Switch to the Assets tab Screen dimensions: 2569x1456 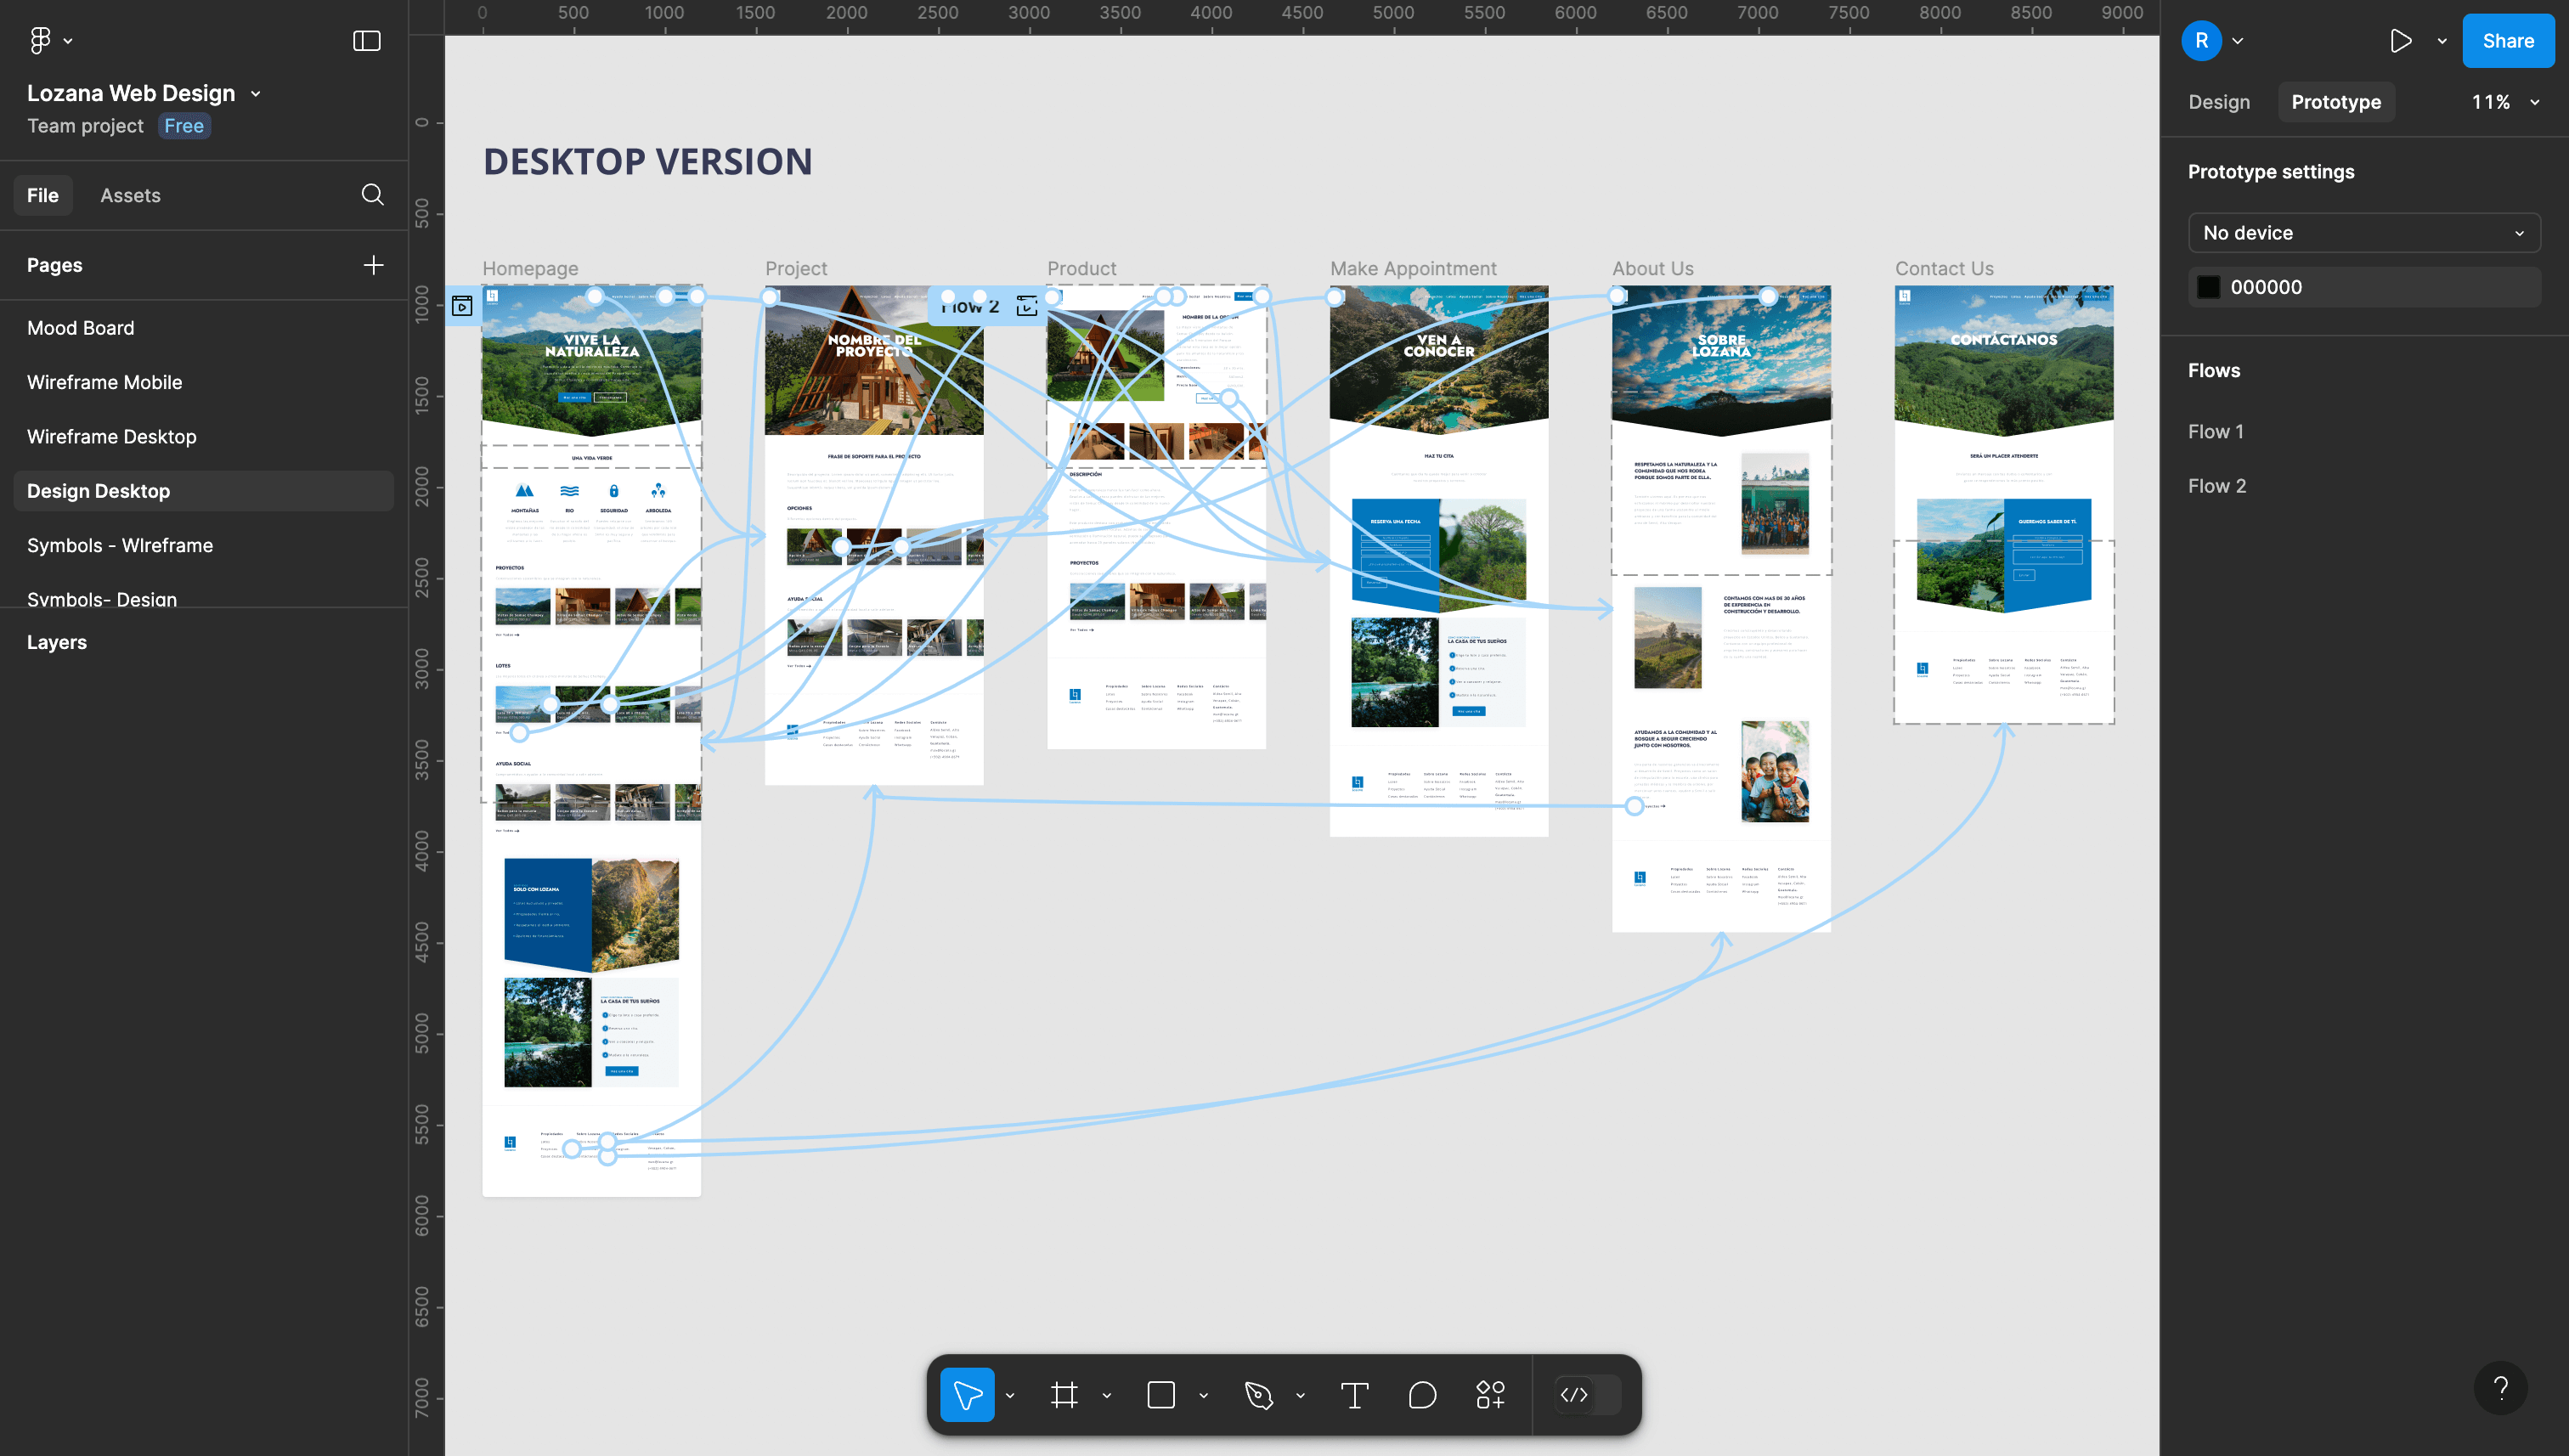click(x=130, y=195)
